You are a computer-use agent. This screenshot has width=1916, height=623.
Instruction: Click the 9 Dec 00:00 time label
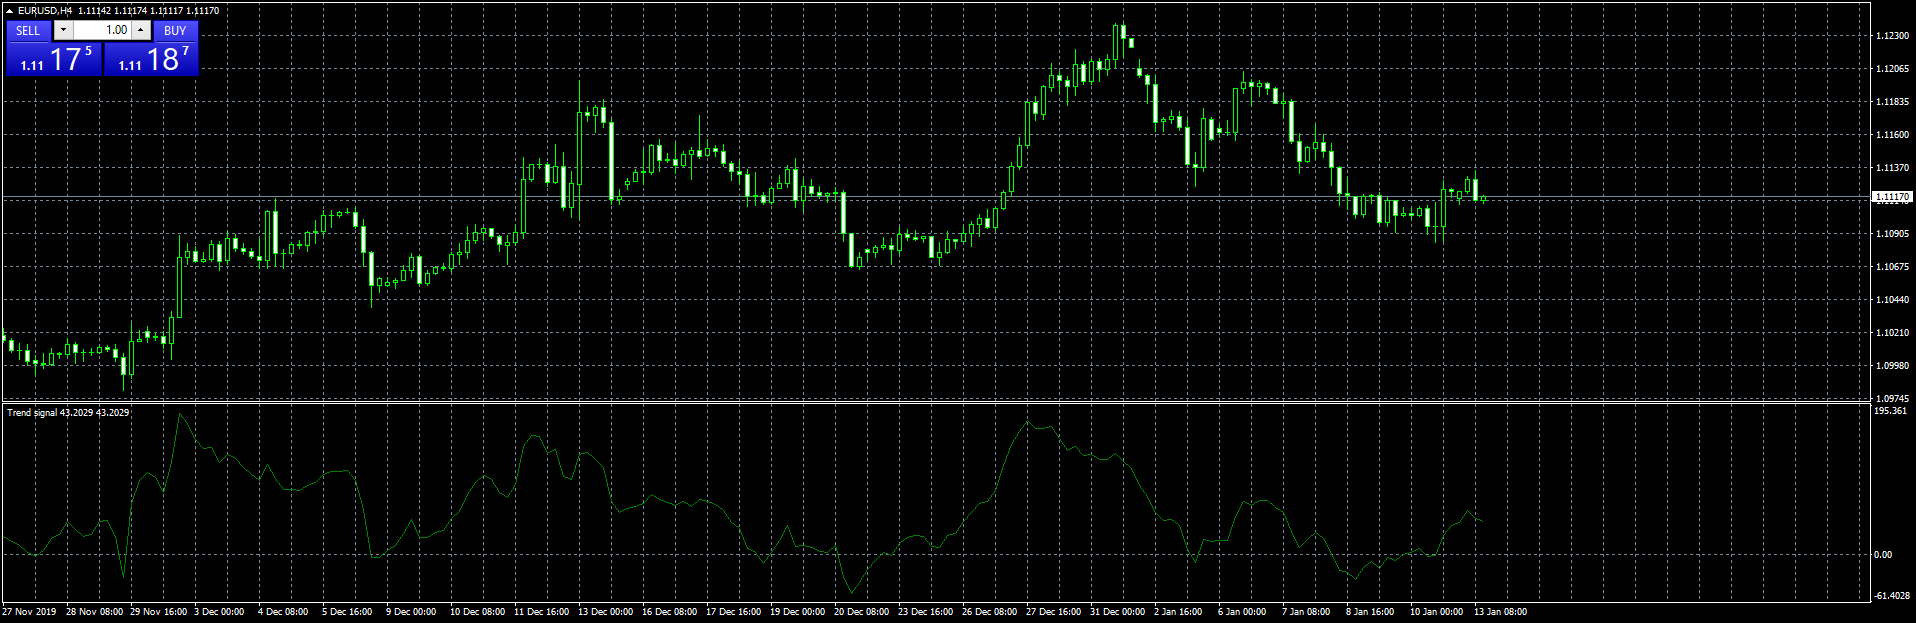[x=411, y=612]
